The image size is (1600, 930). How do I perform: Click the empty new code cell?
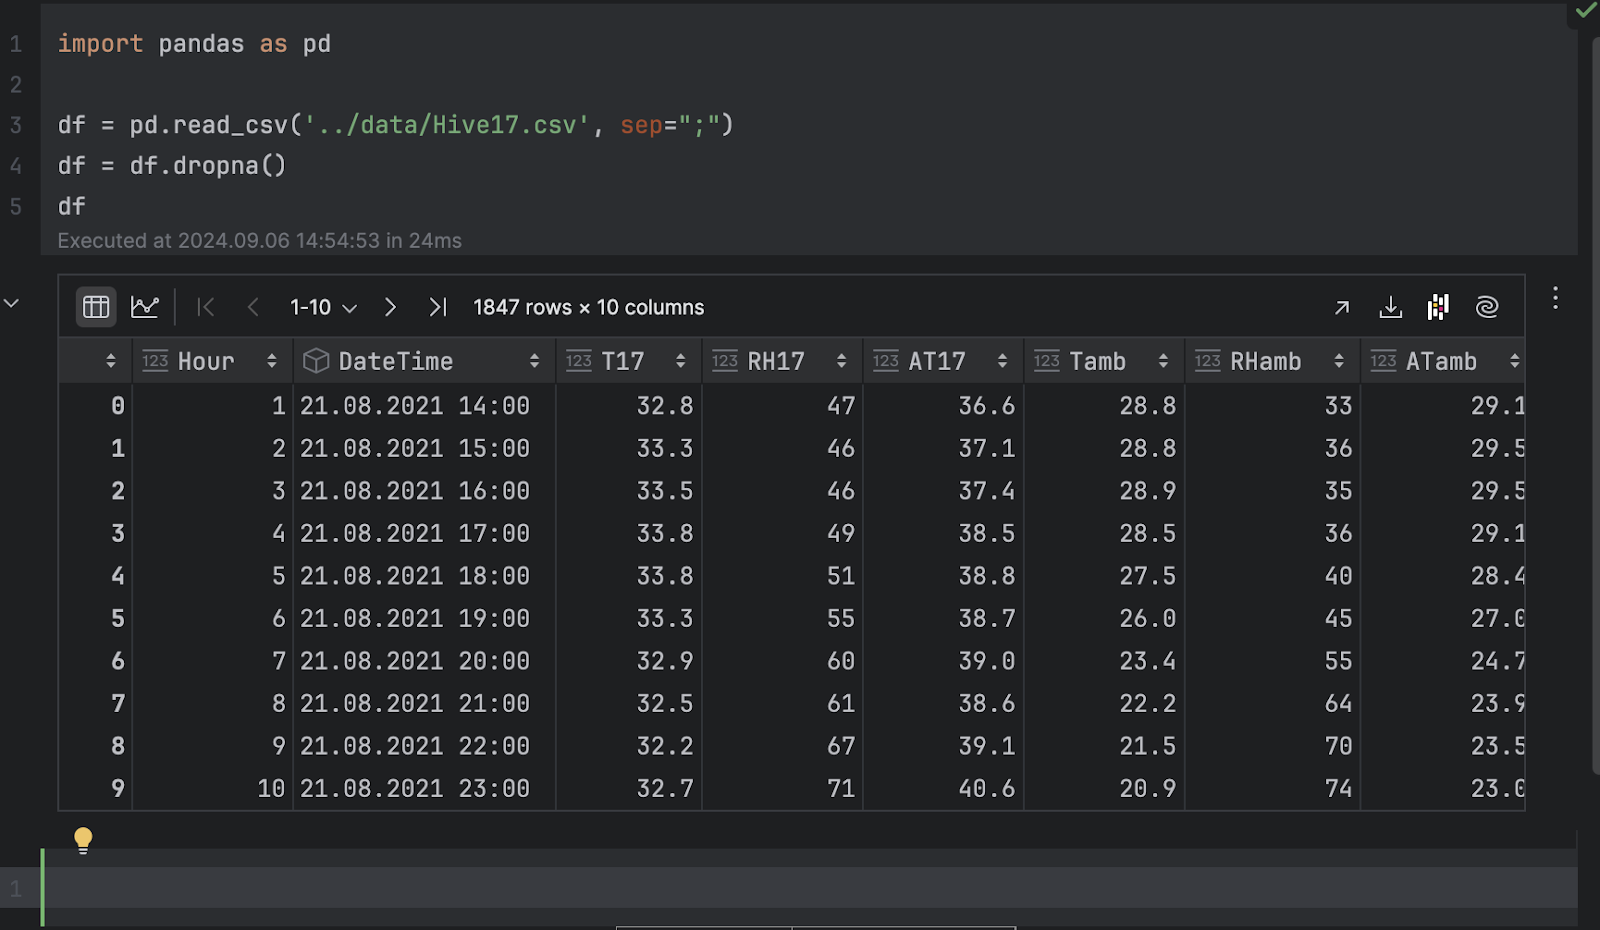[810, 887]
